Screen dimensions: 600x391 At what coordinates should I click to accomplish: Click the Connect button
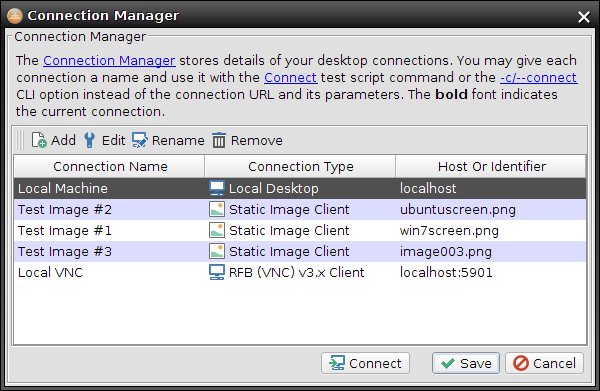365,363
